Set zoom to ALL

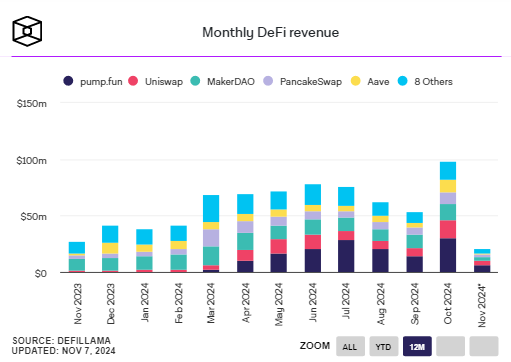pos(350,346)
